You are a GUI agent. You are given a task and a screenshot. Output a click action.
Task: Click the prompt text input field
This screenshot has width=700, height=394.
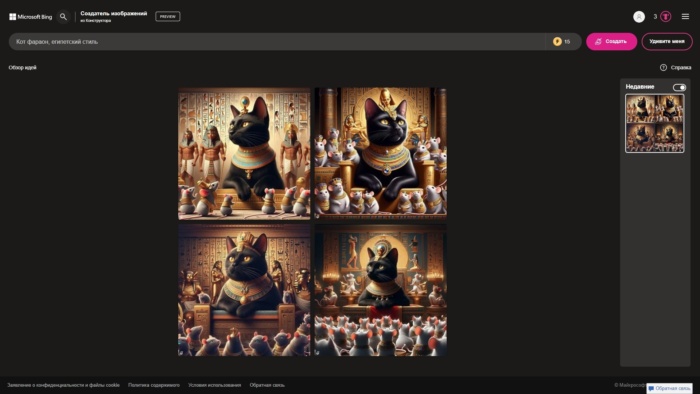(277, 41)
